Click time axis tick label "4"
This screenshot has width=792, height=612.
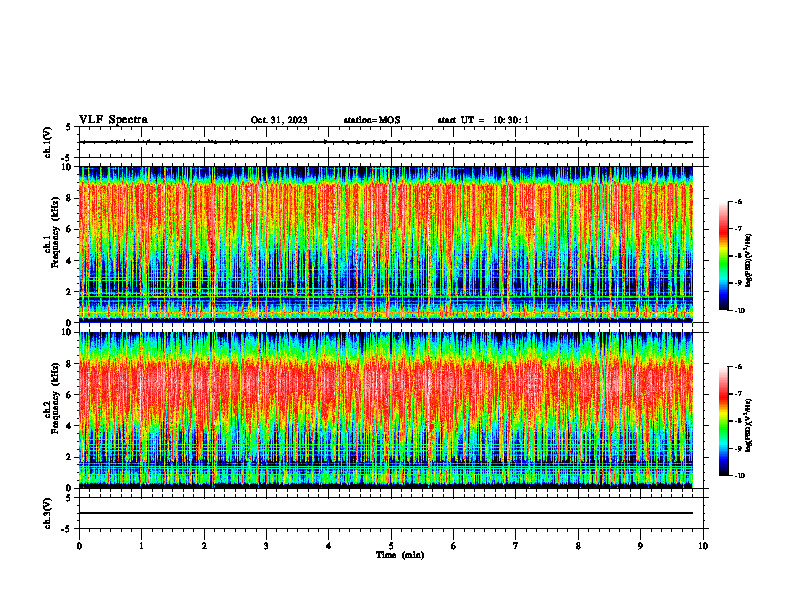pos(329,546)
